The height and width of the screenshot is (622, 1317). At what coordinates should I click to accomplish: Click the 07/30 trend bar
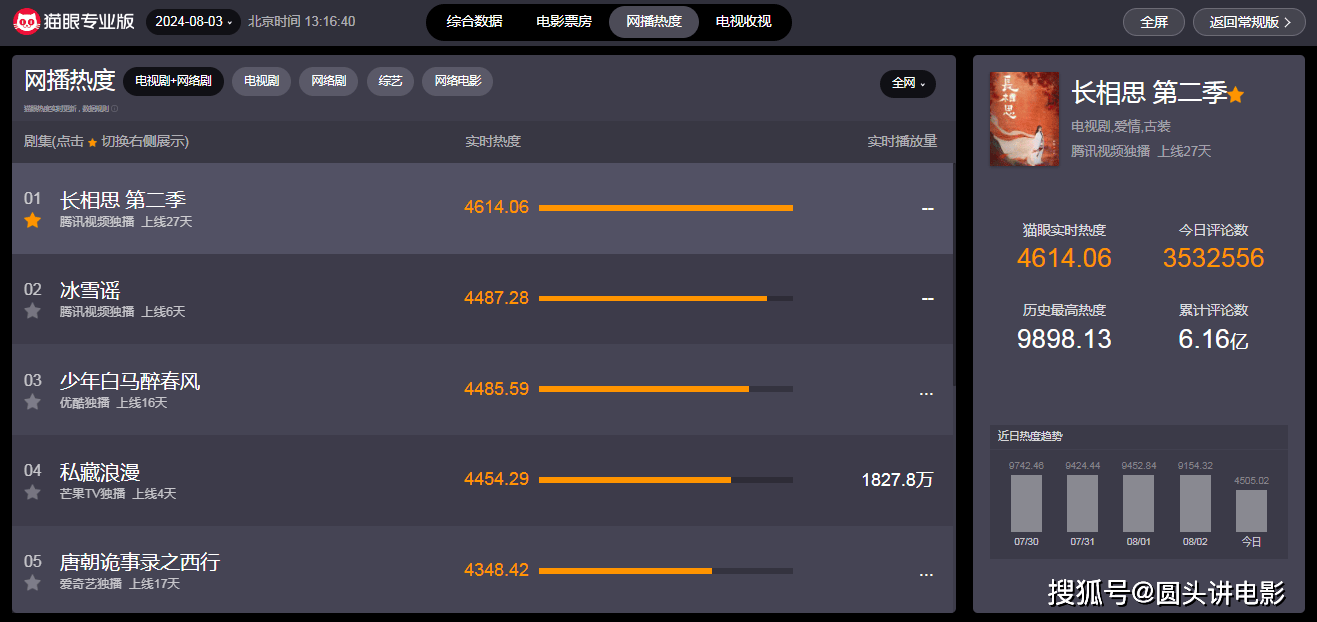[x=1026, y=503]
